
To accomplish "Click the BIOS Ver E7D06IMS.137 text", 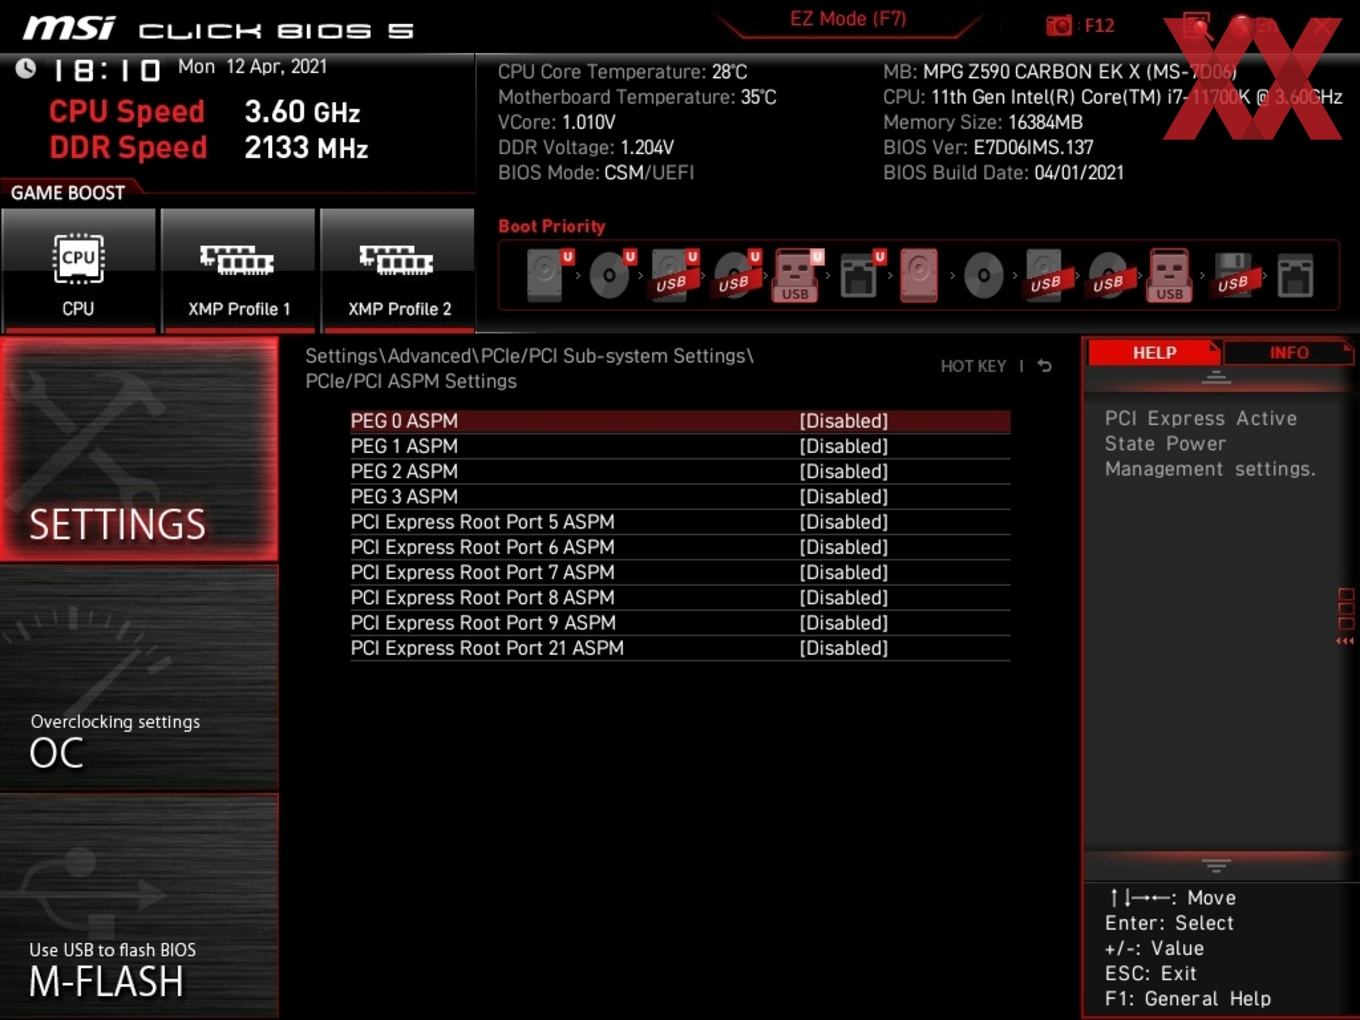I will point(988,147).
